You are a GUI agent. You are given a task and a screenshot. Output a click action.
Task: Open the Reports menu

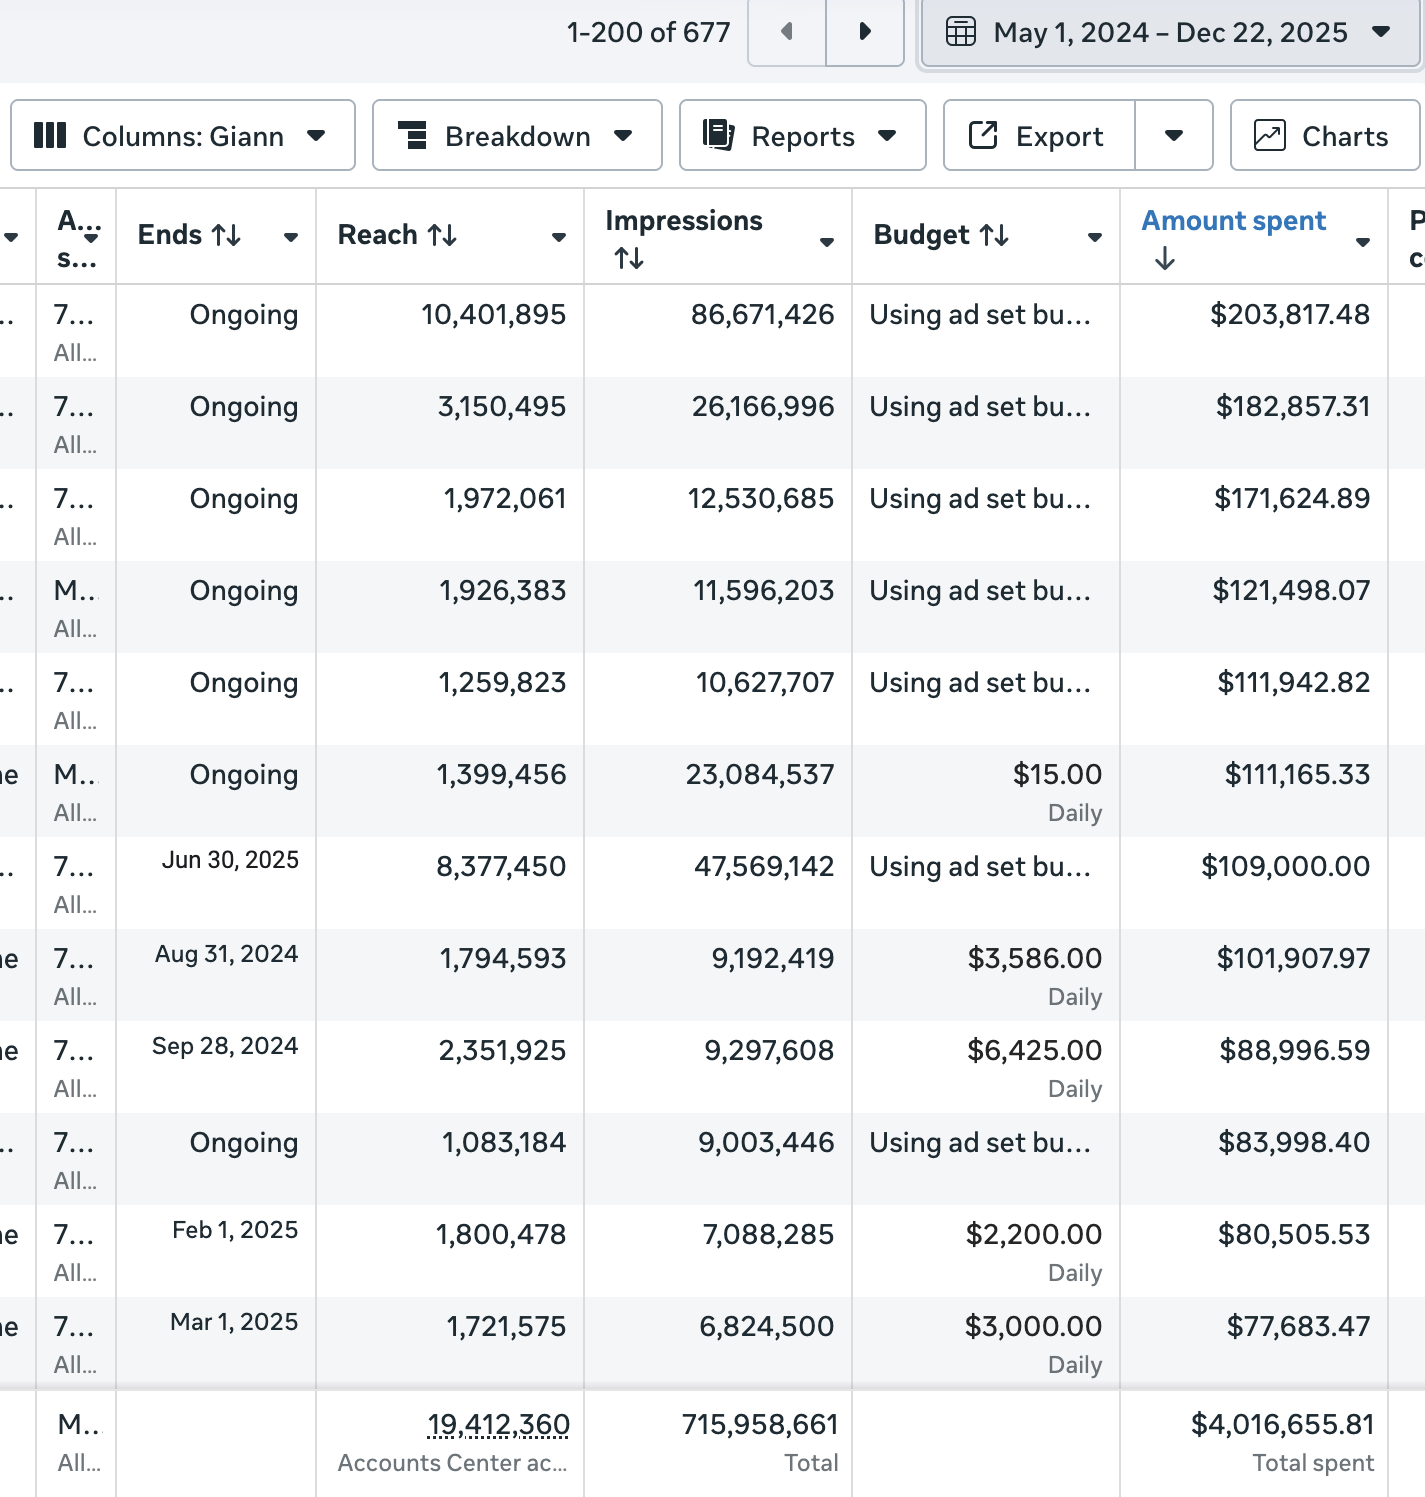click(802, 135)
